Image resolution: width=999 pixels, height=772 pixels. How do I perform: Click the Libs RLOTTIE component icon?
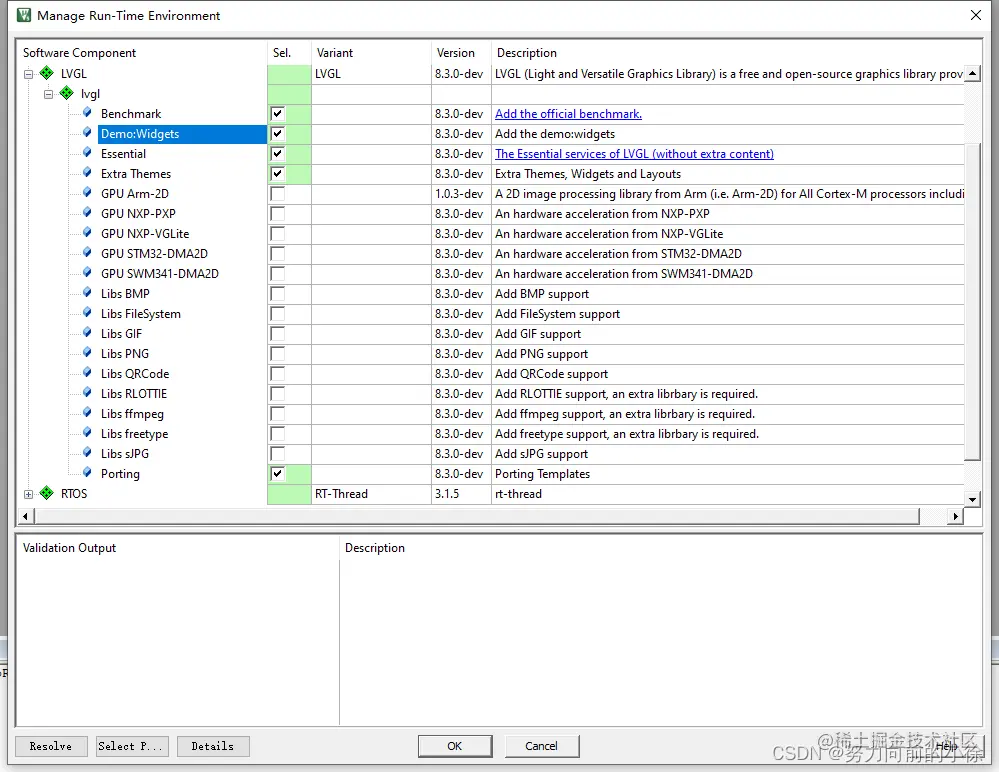tap(87, 393)
